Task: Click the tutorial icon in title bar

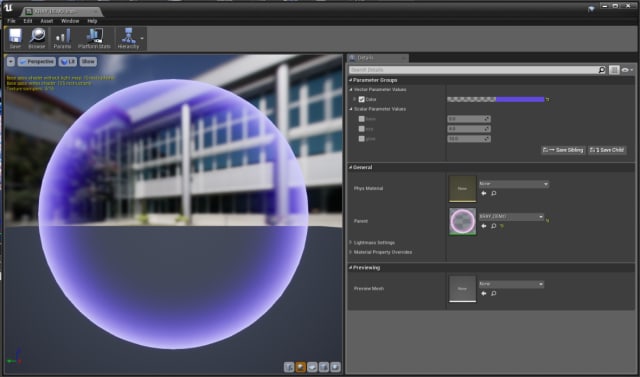Action: click(x=591, y=9)
